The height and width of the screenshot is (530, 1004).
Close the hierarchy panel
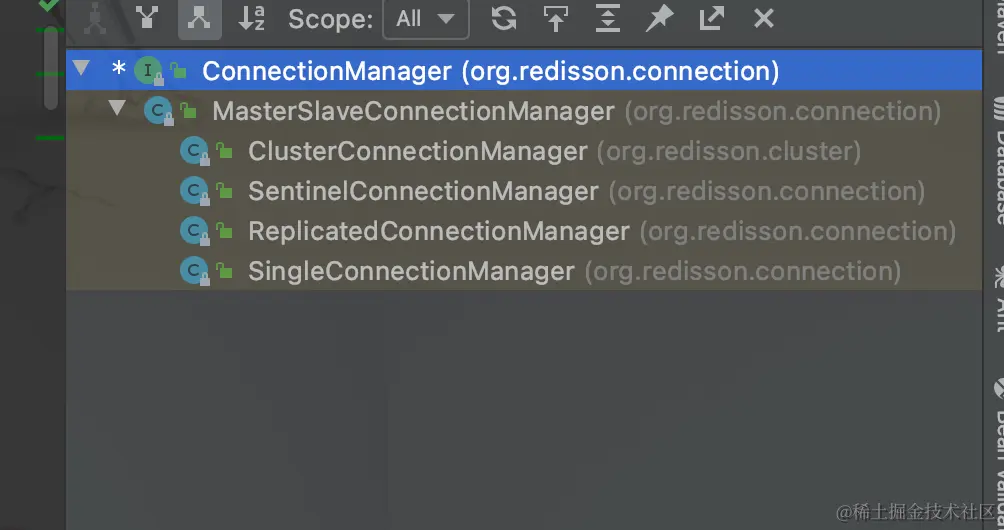[763, 18]
